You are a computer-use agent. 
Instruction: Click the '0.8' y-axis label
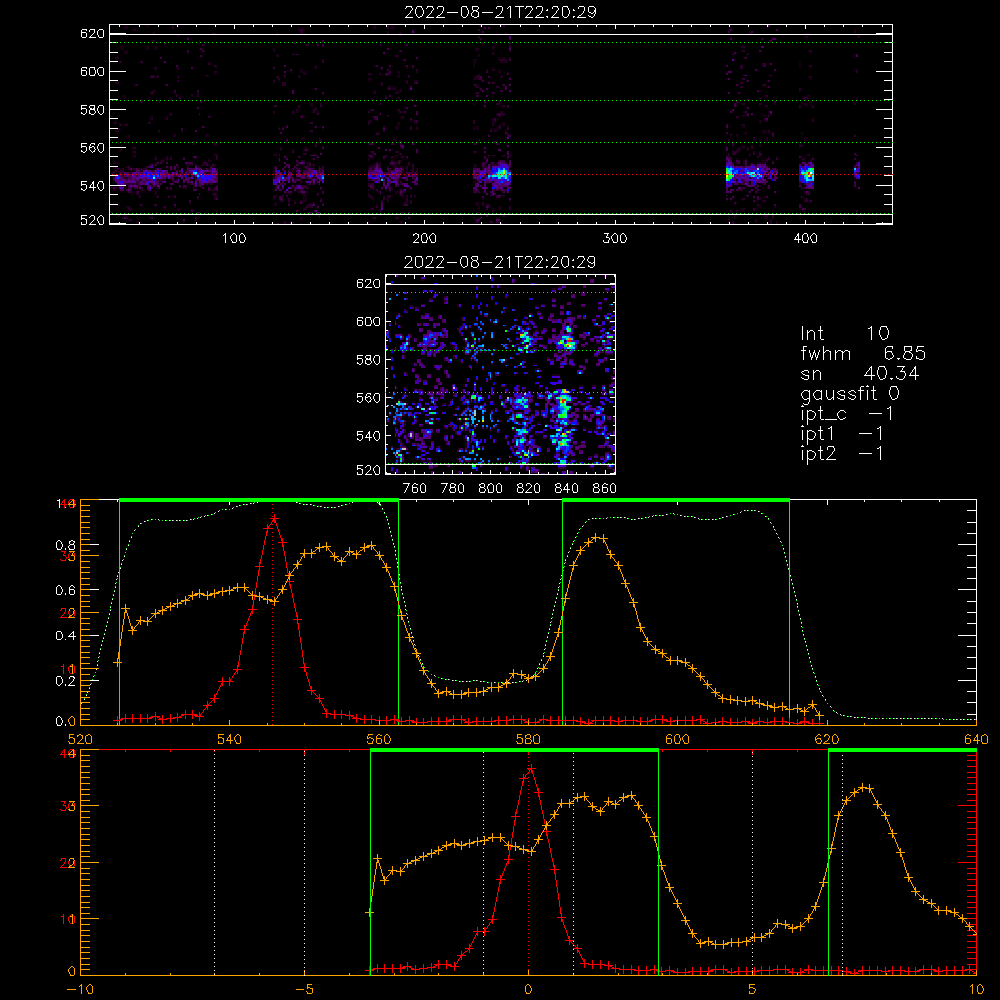(66, 546)
